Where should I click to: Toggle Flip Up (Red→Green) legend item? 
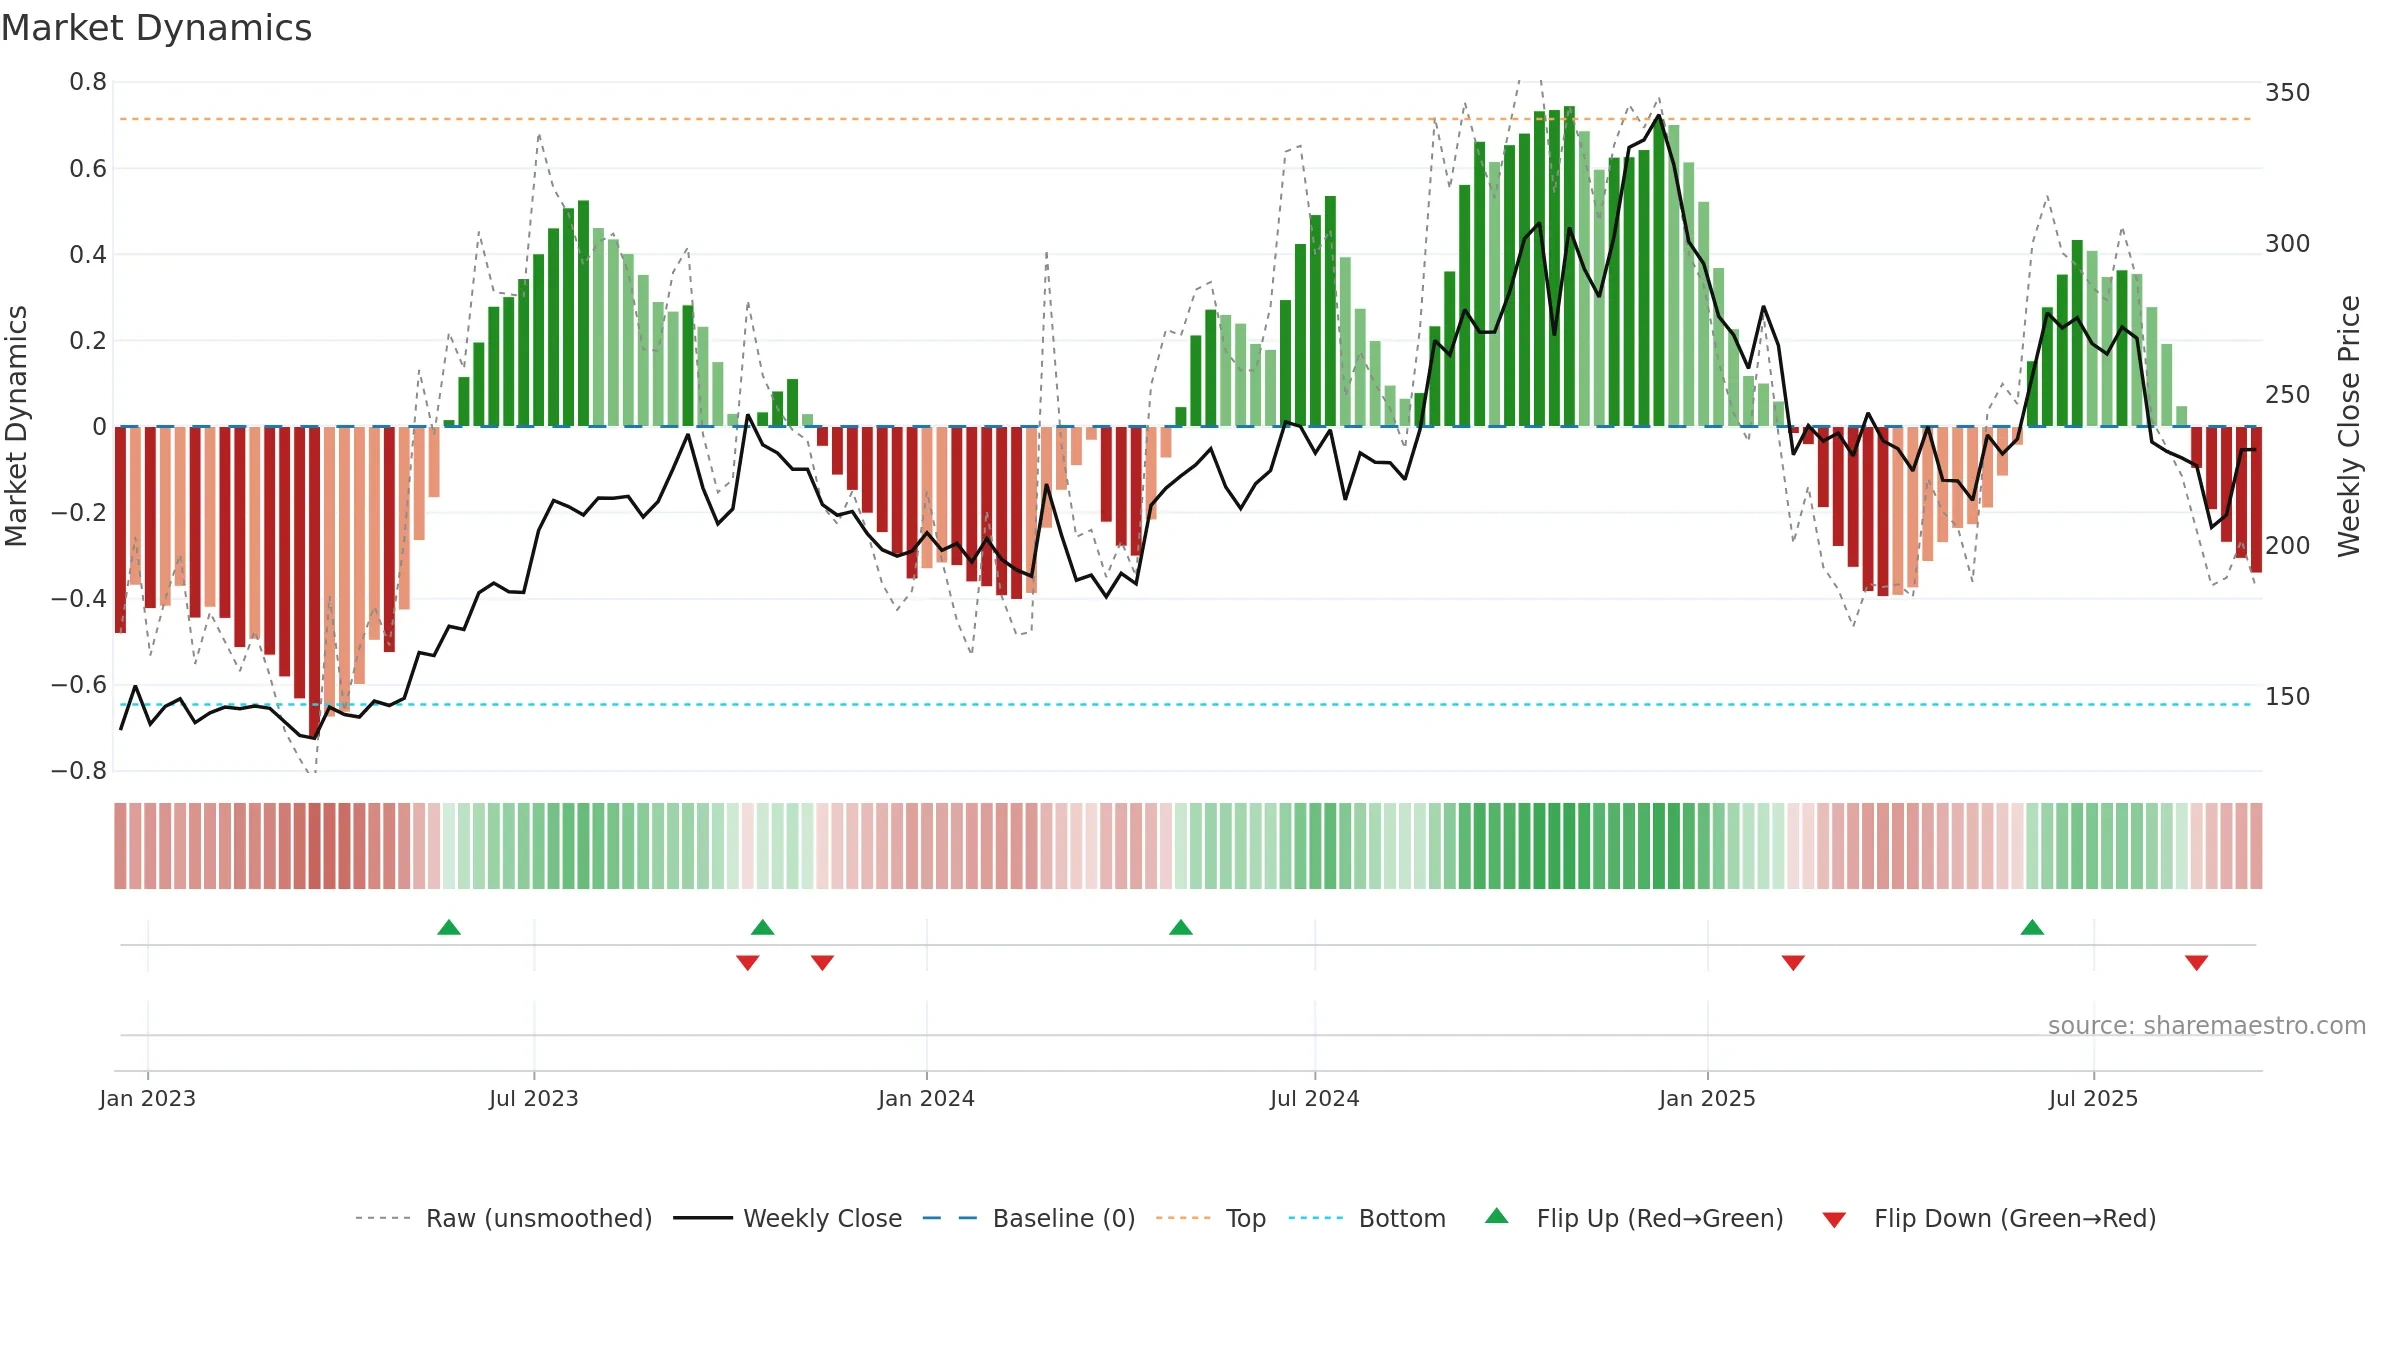point(1634,1218)
